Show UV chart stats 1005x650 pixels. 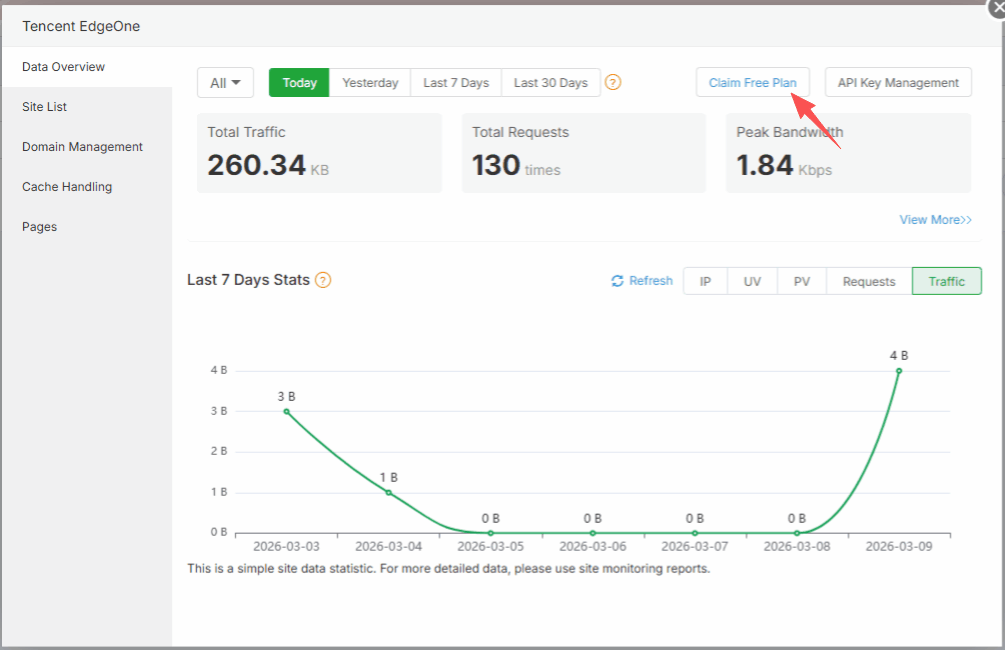[752, 281]
